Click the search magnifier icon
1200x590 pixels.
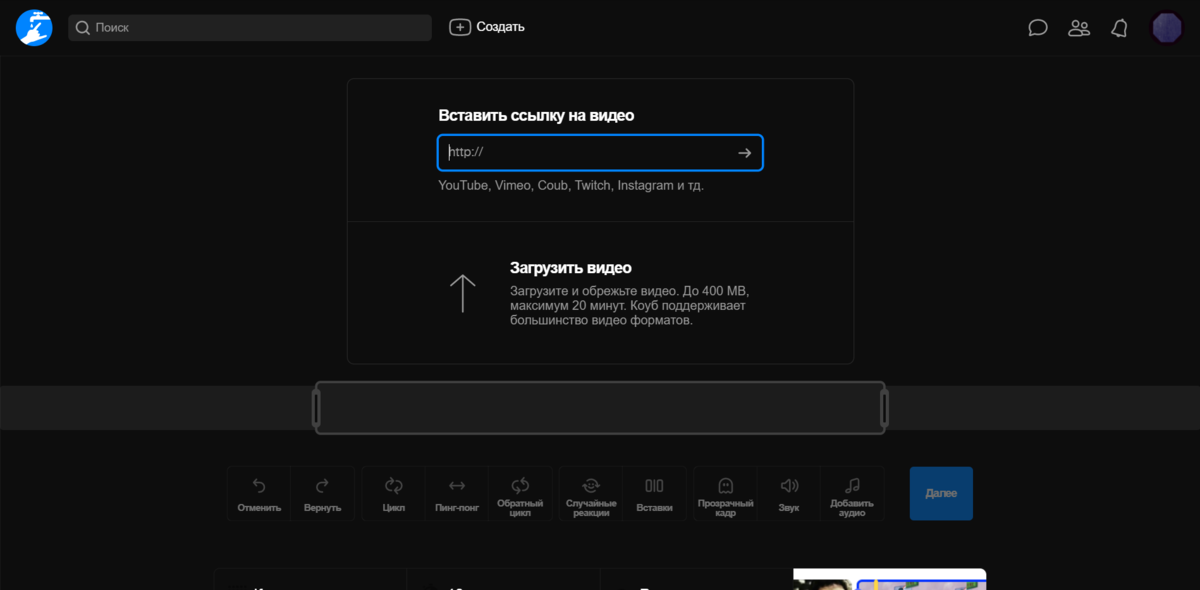click(83, 28)
